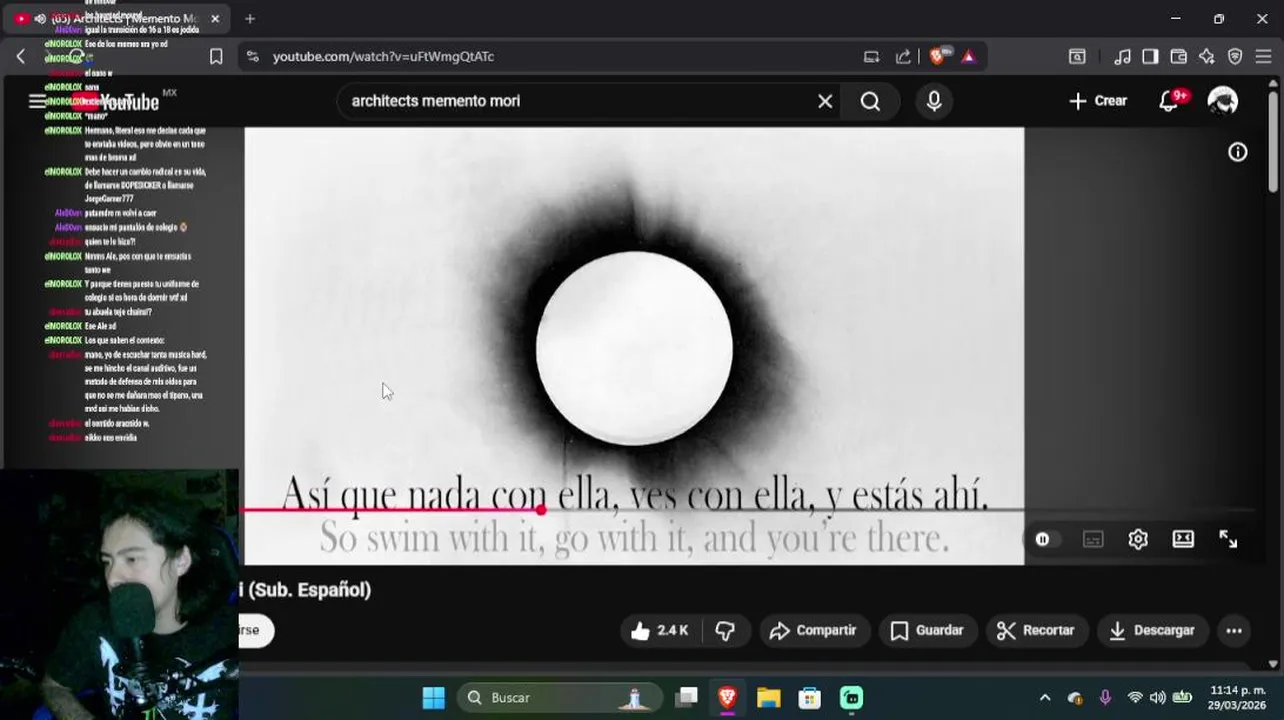This screenshot has width=1284, height=720.
Task: Click the Recortar clip button
Action: pos(1036,630)
